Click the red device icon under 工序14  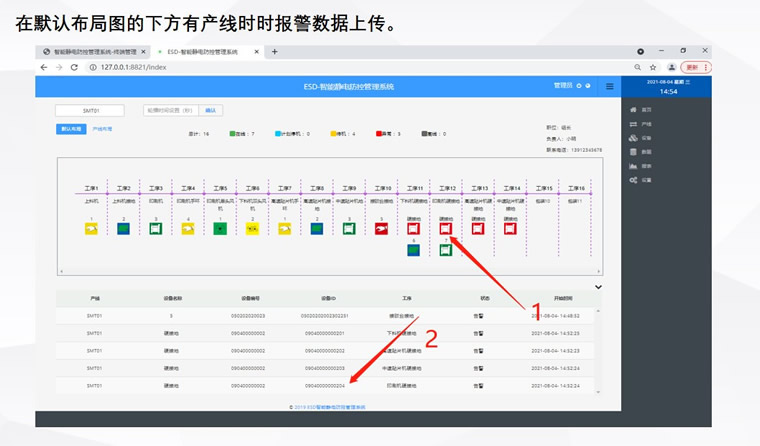coord(510,228)
